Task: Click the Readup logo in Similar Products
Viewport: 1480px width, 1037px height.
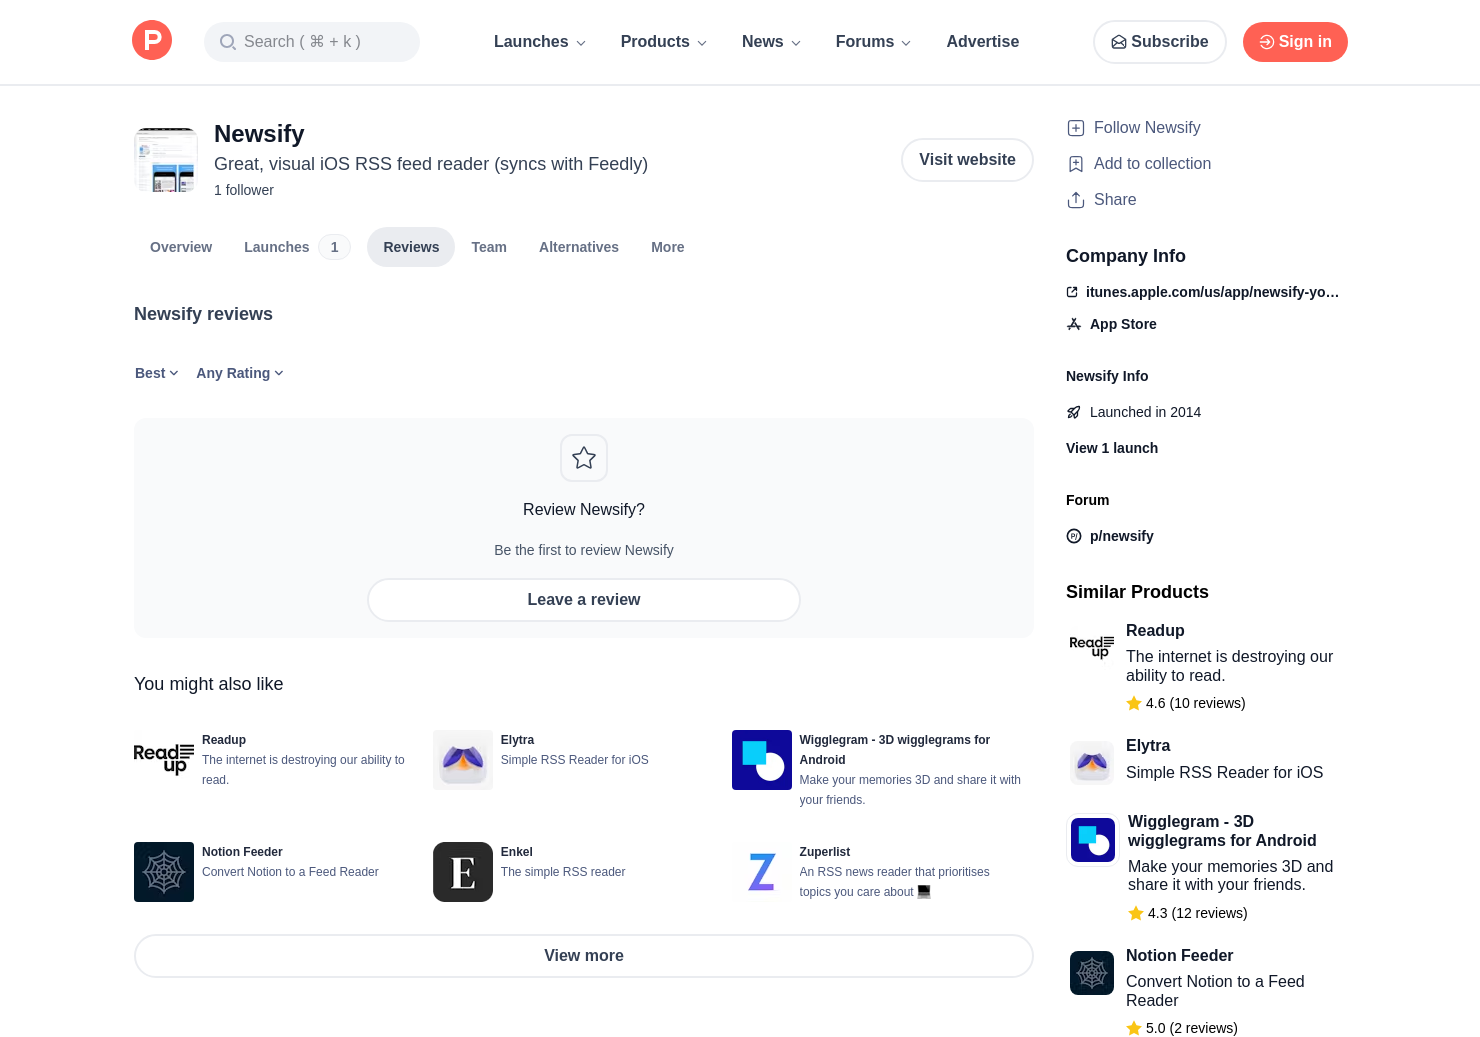Action: pos(1092,647)
